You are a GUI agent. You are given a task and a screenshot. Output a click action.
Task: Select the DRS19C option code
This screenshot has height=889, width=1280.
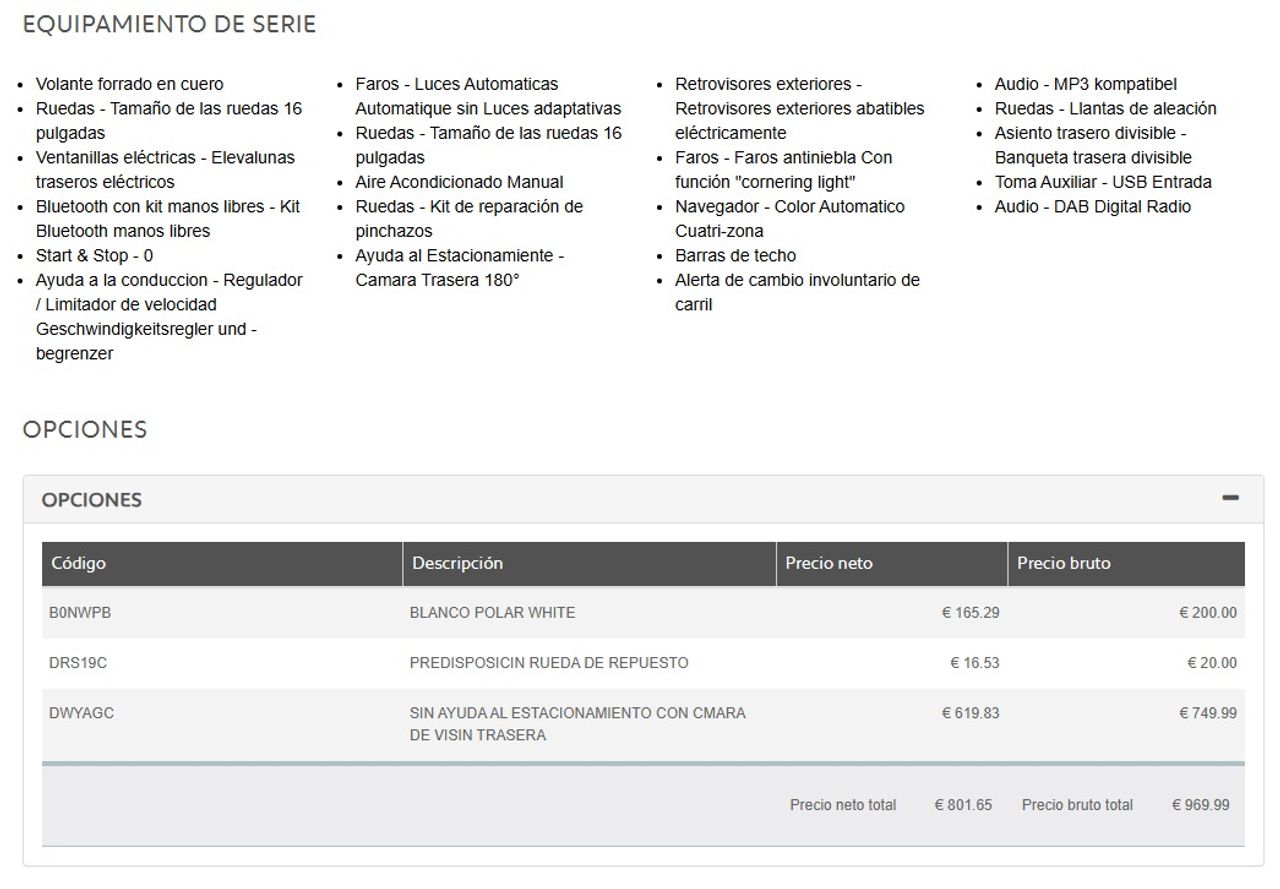(x=74, y=662)
